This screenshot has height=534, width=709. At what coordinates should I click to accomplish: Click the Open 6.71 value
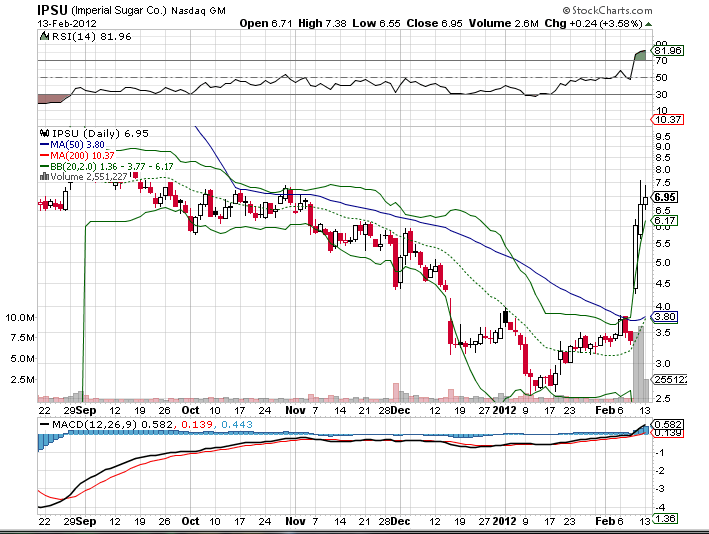tap(265, 23)
